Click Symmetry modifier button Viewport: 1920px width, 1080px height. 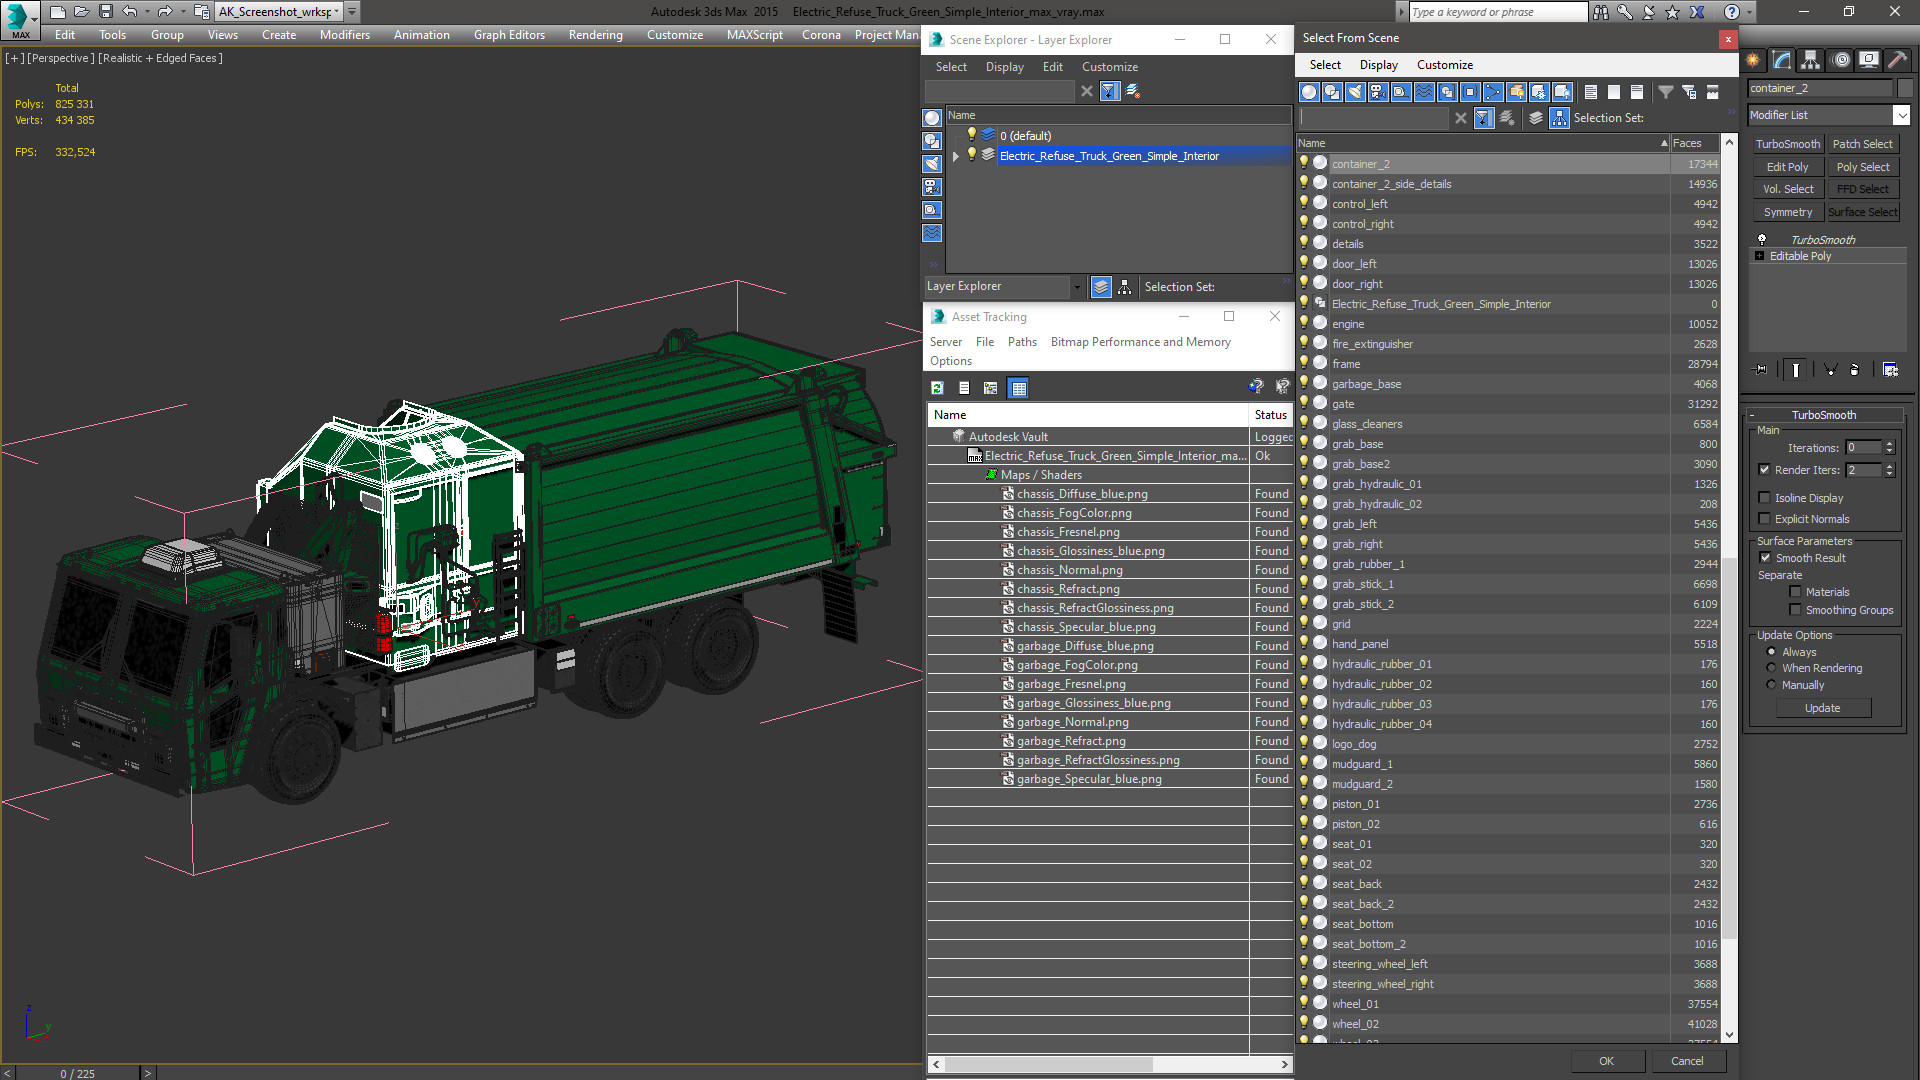1787,212
